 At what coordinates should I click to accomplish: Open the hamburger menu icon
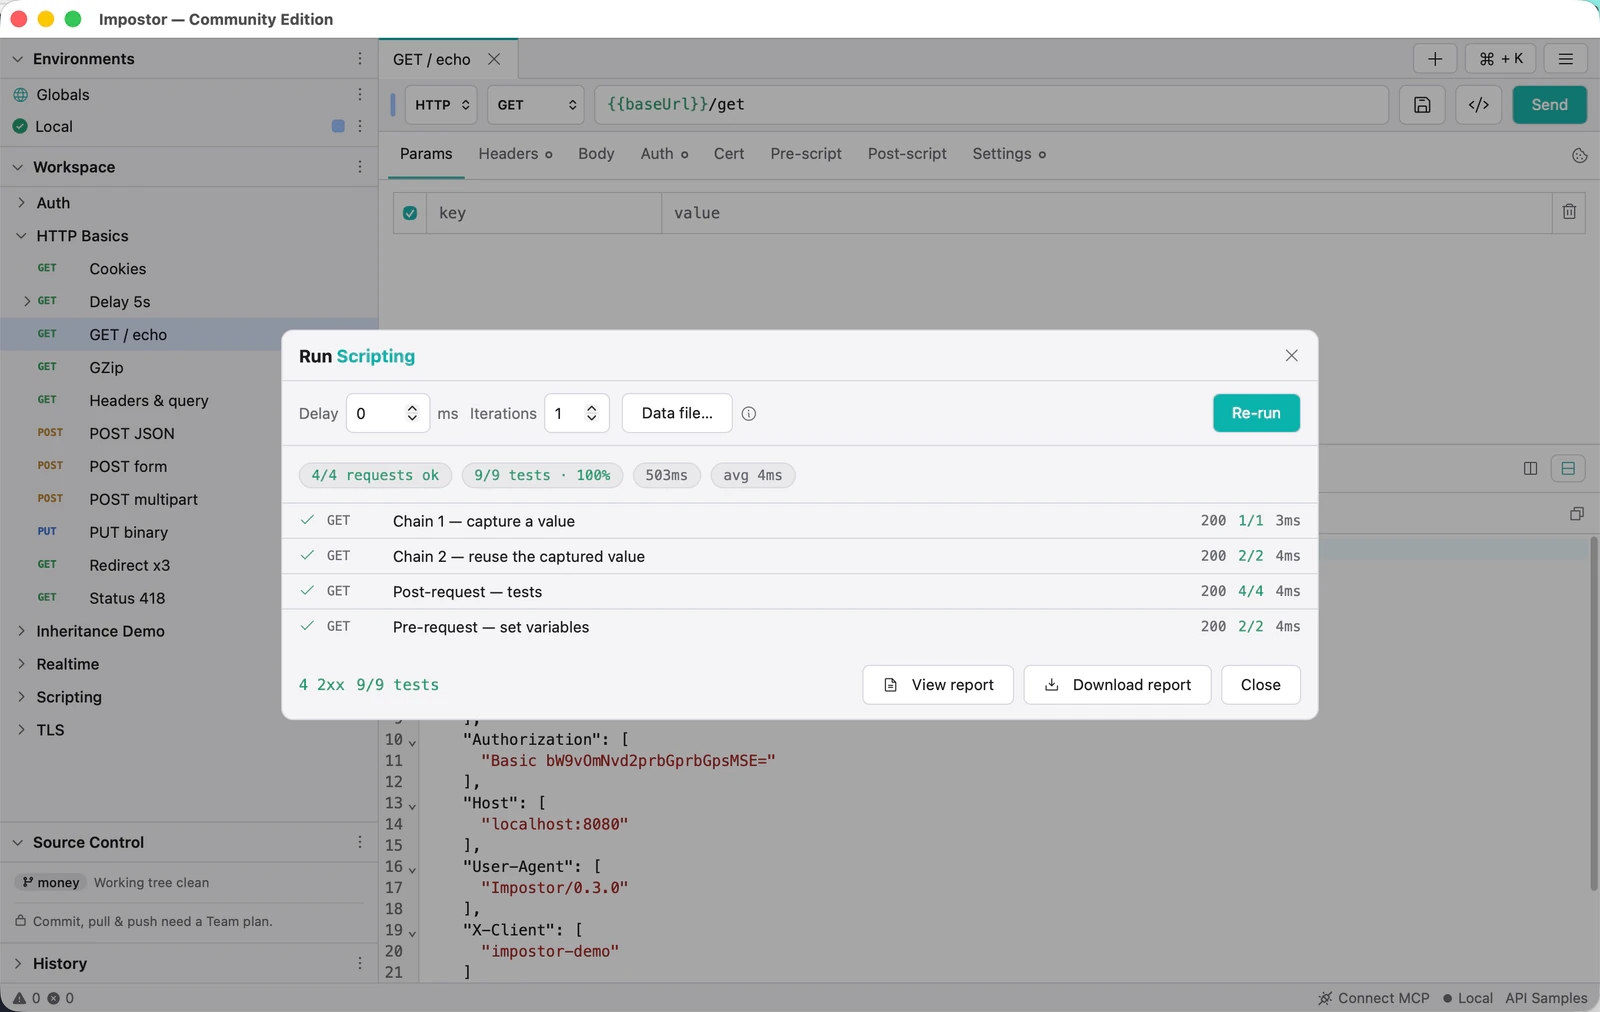1566,59
